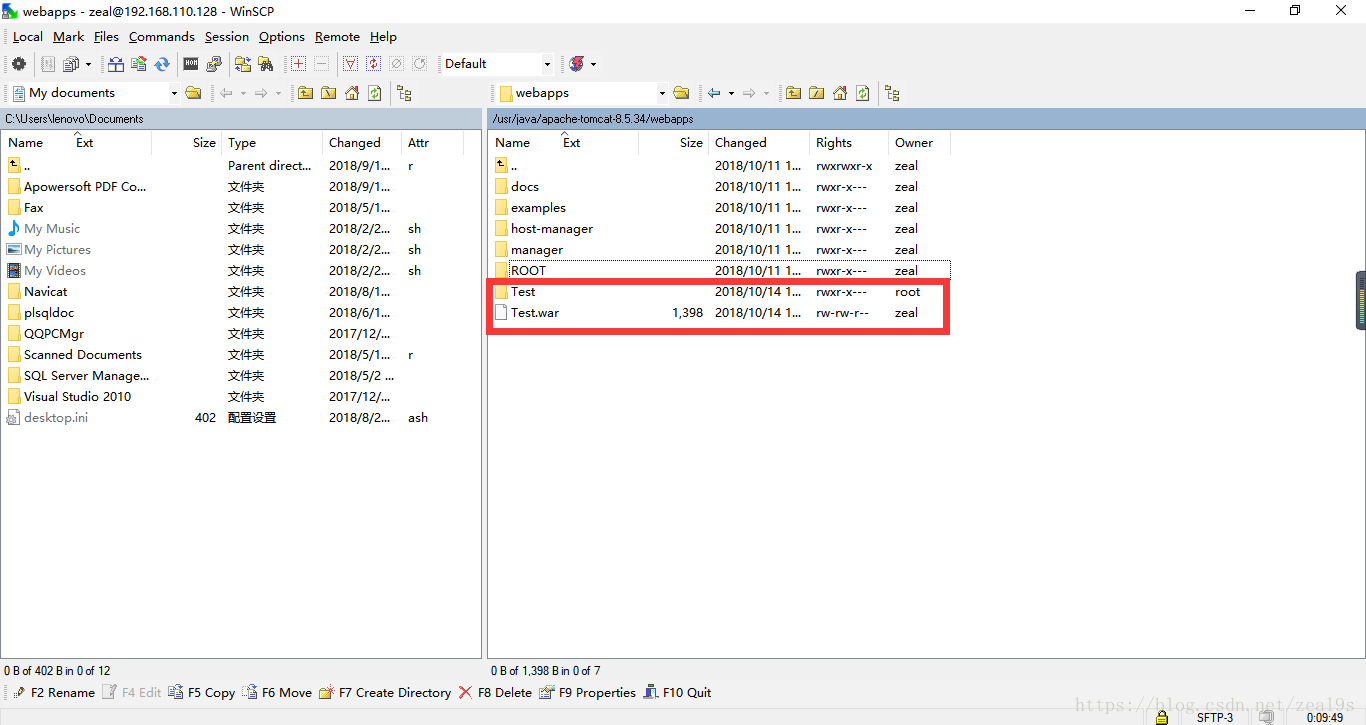
Task: Sort remote panel by Owner column
Action: pos(918,143)
